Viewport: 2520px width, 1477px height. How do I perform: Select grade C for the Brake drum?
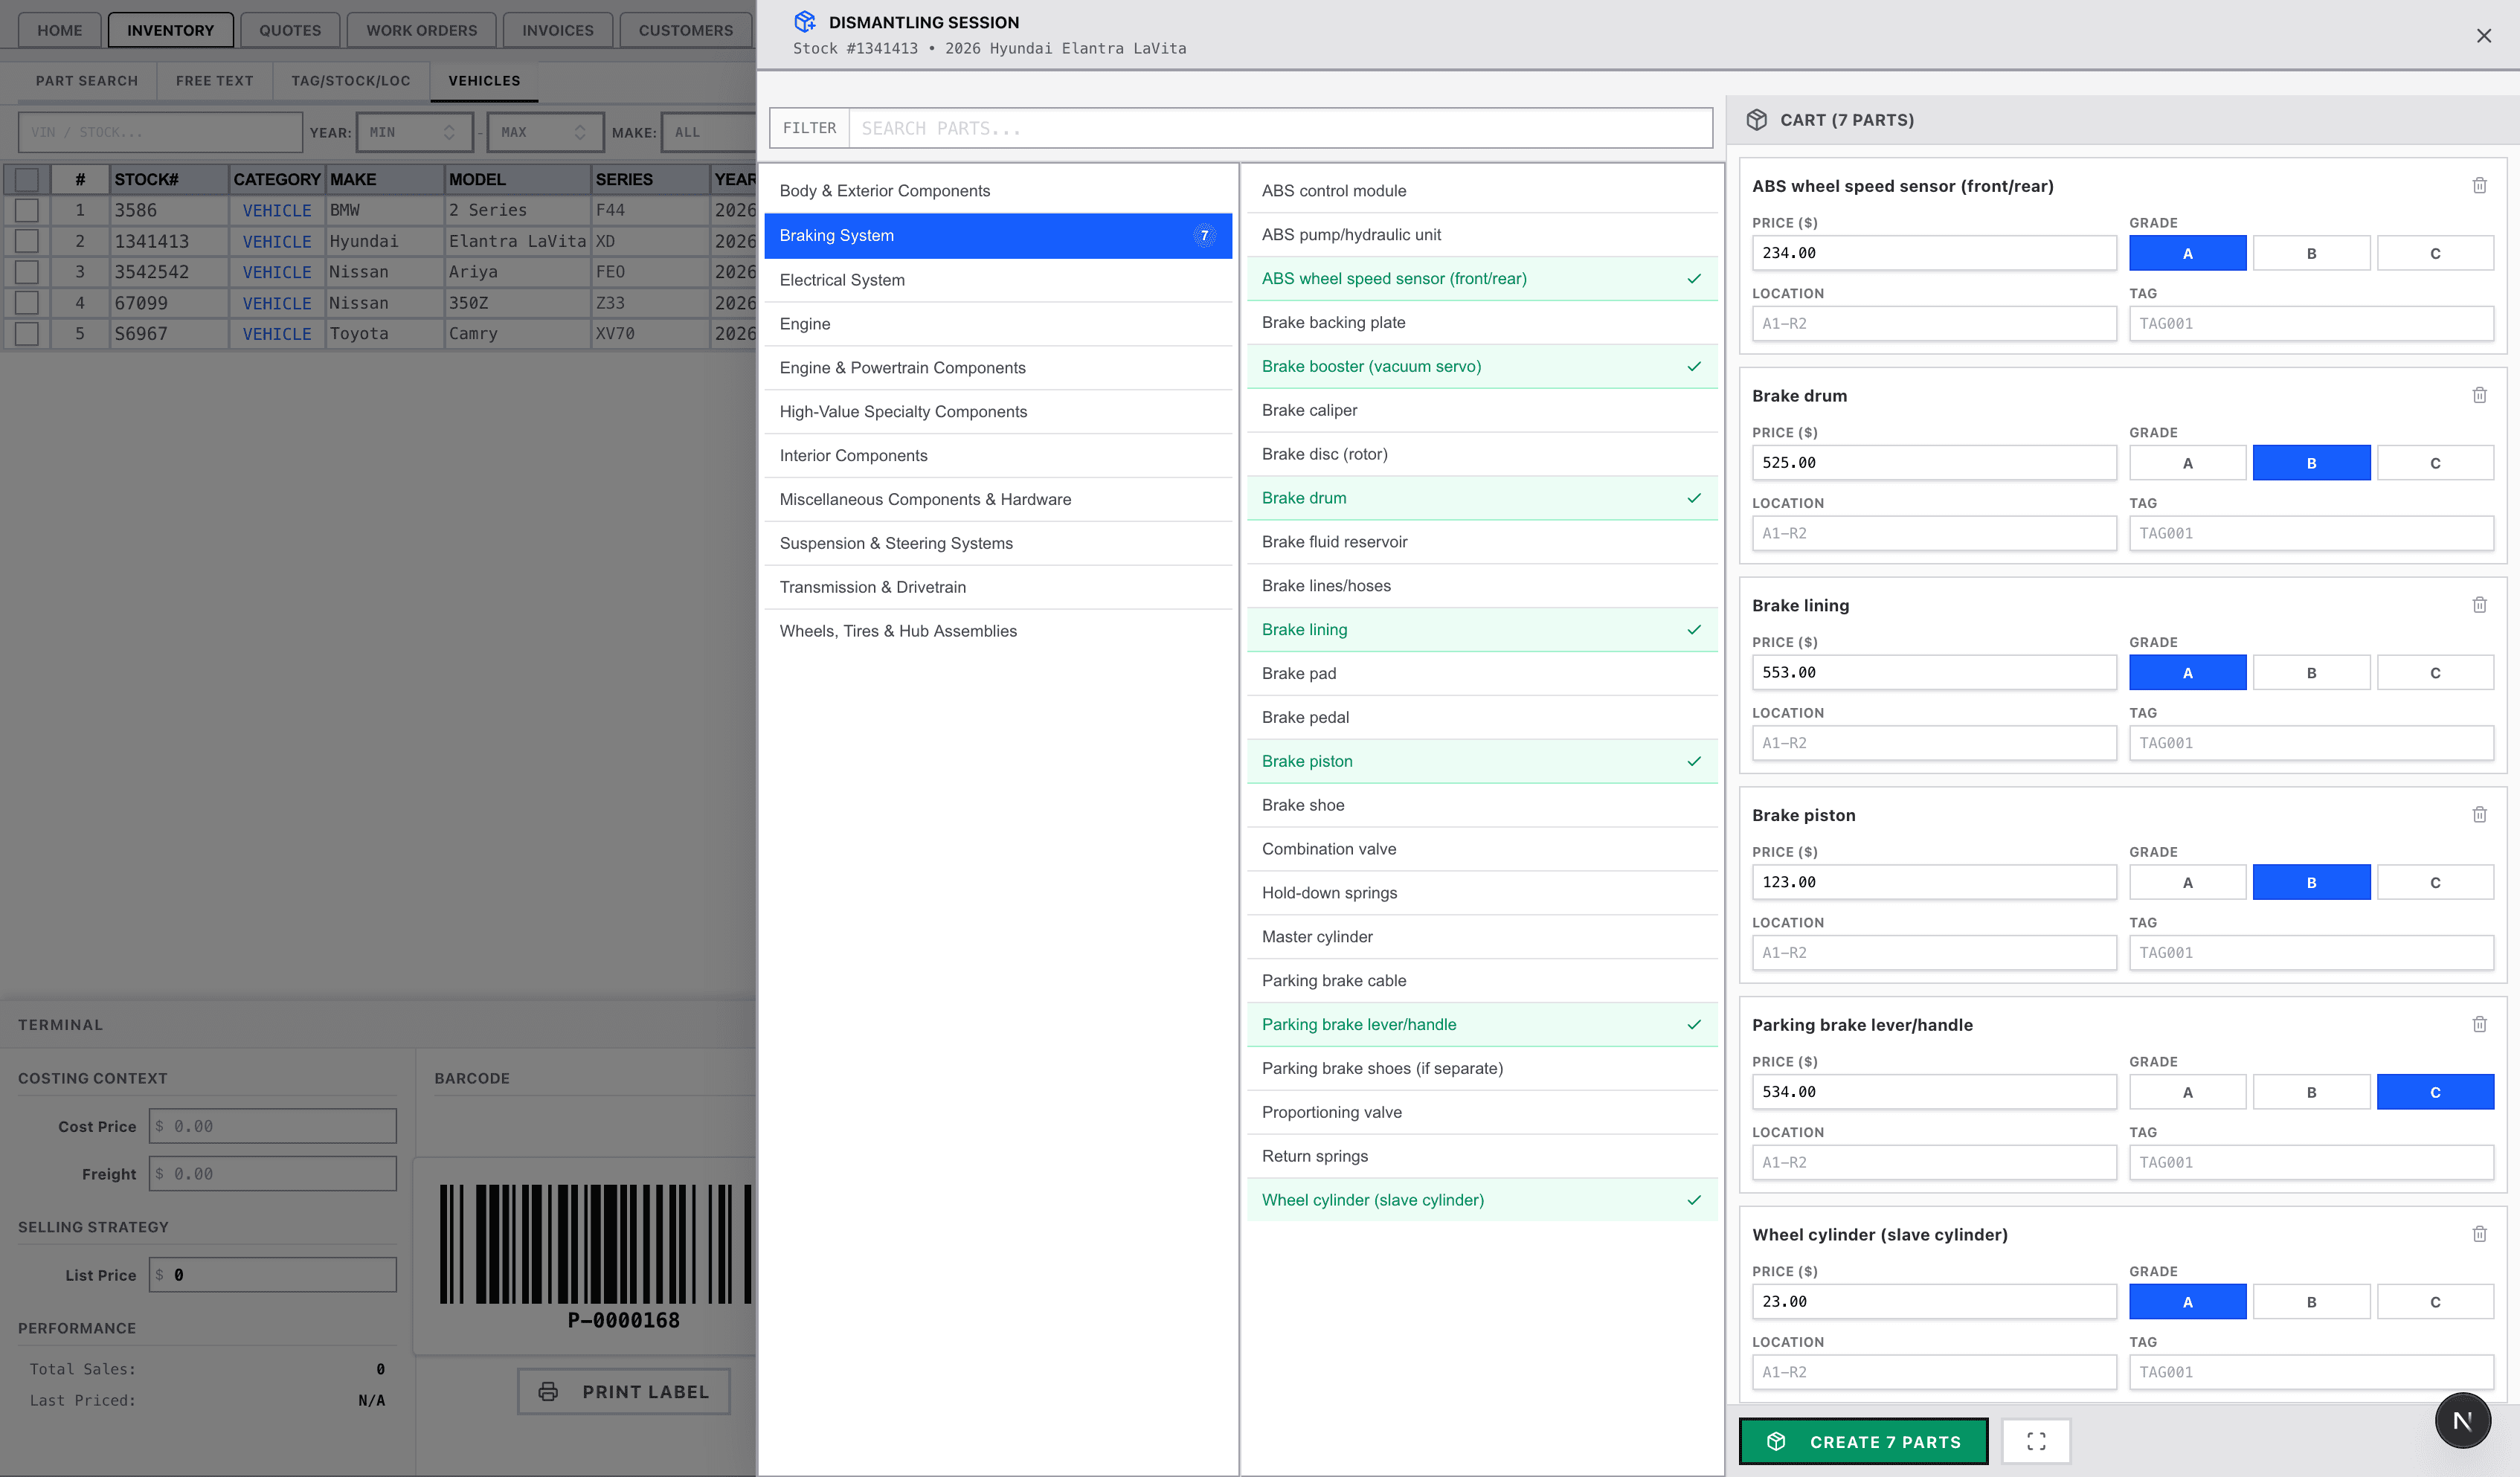point(2436,462)
